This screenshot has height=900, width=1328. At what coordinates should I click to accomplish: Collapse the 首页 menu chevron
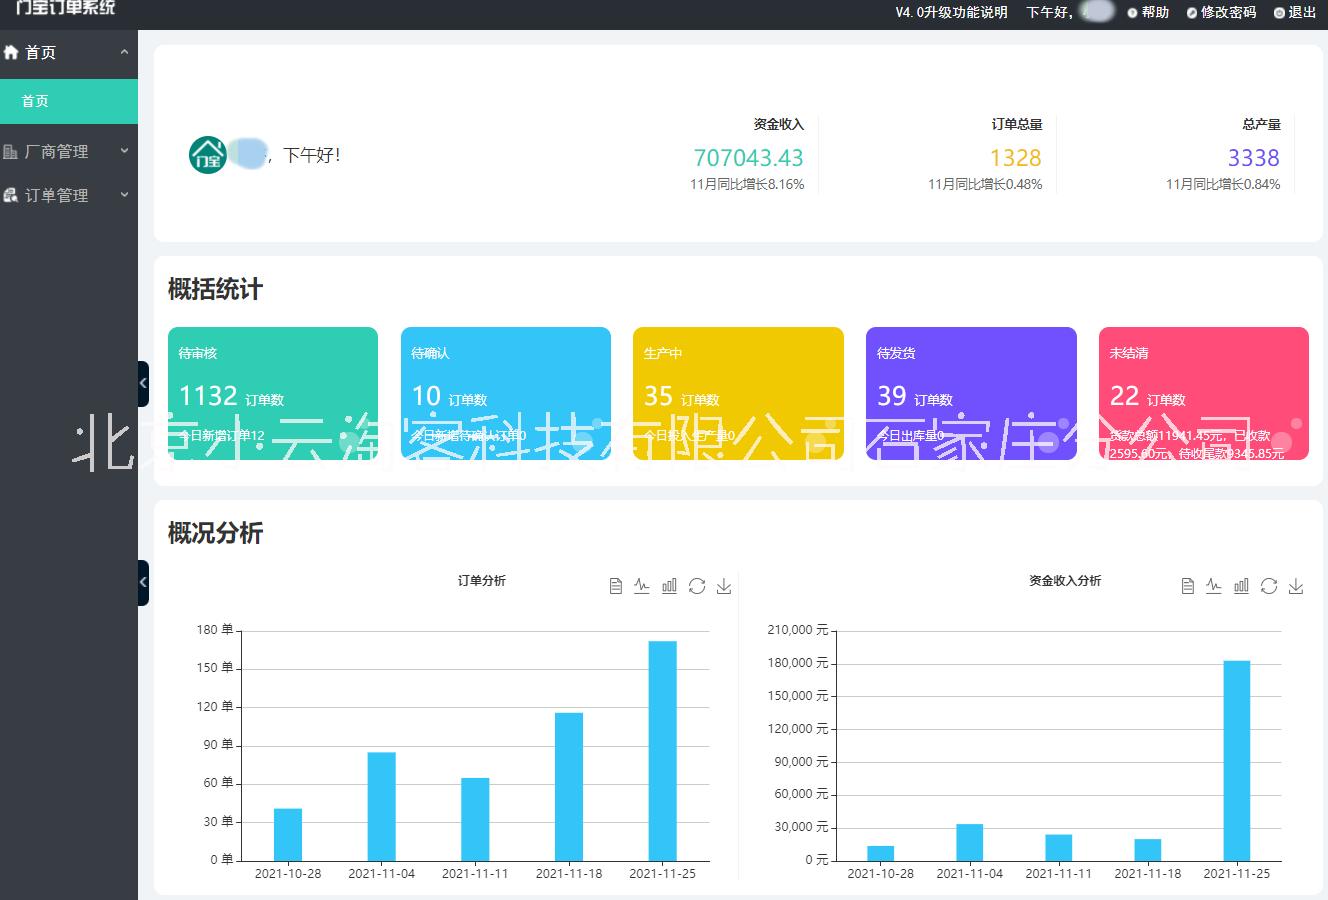(x=124, y=52)
